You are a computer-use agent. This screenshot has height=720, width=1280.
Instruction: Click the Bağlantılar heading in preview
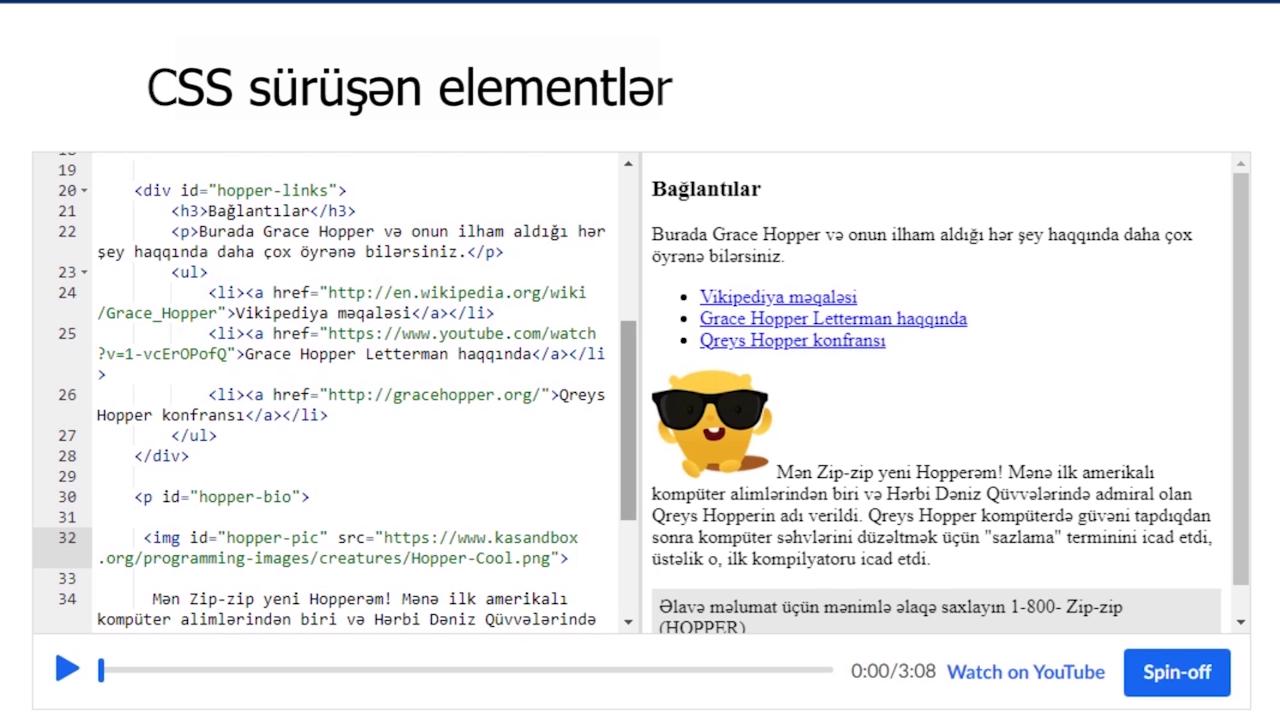[x=706, y=189]
